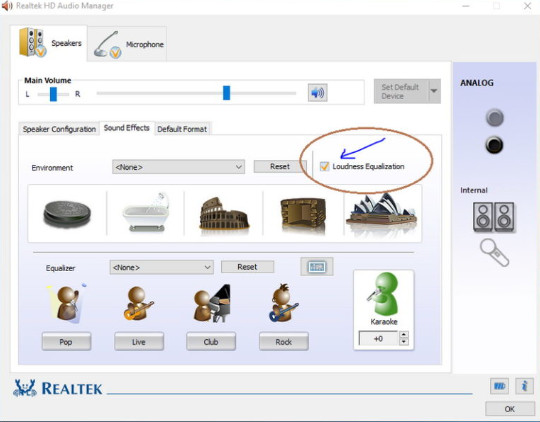Expand the Set Default Device arrow
This screenshot has height=422, width=540.
click(x=434, y=91)
